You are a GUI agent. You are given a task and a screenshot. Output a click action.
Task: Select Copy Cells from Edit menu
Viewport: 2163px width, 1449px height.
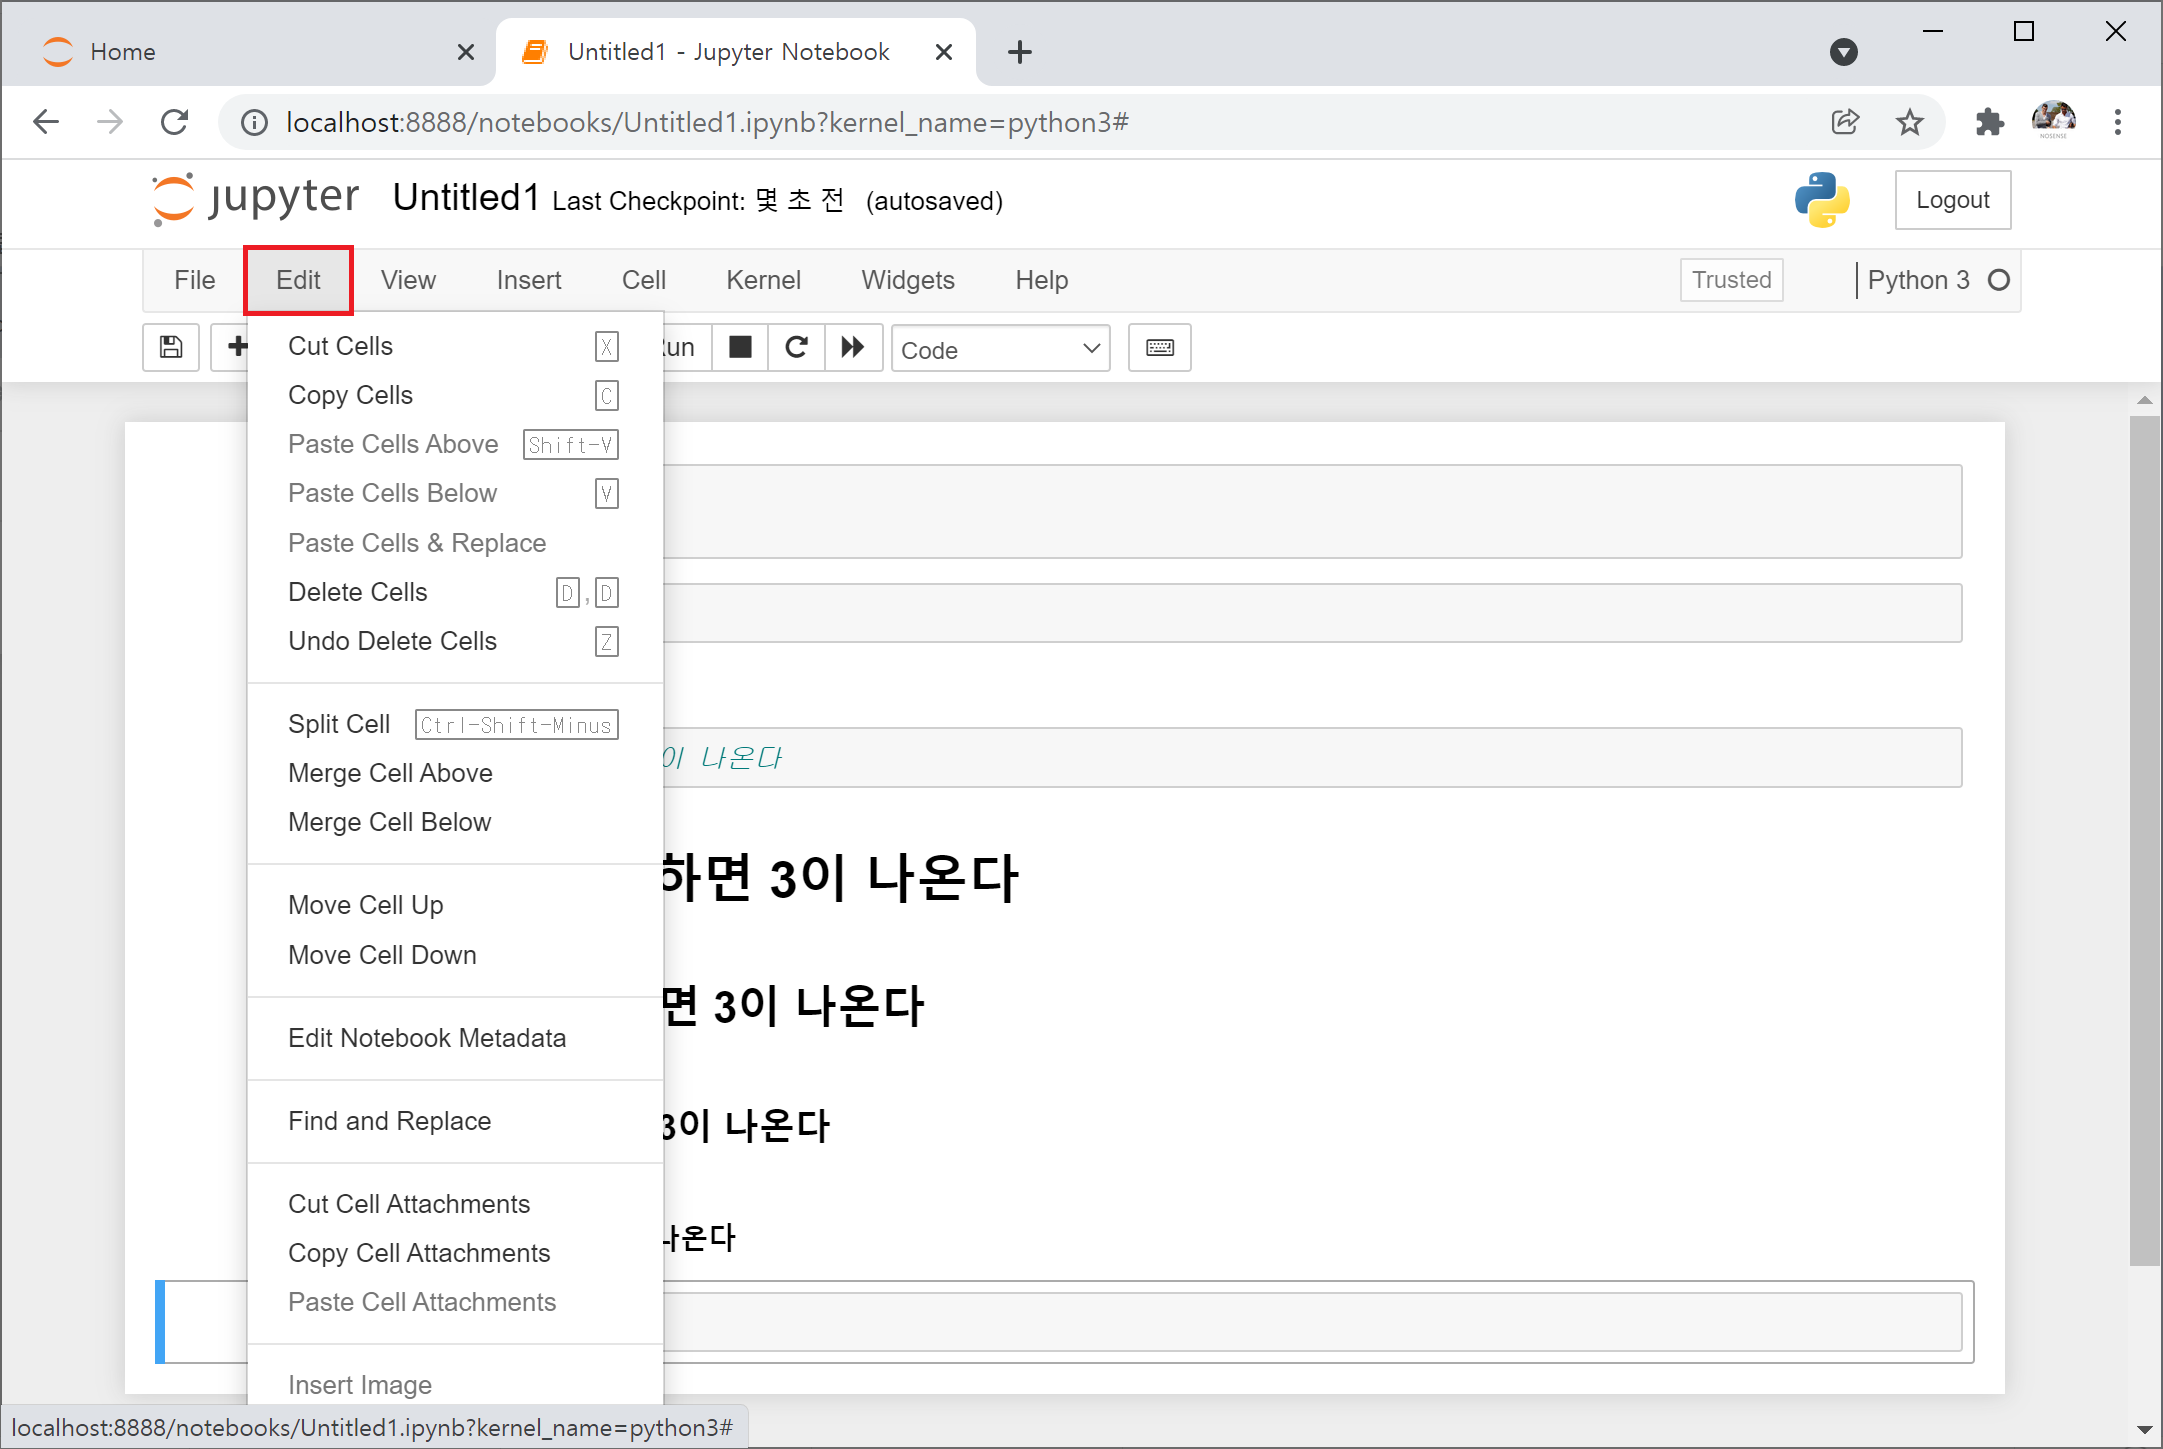pos(350,395)
